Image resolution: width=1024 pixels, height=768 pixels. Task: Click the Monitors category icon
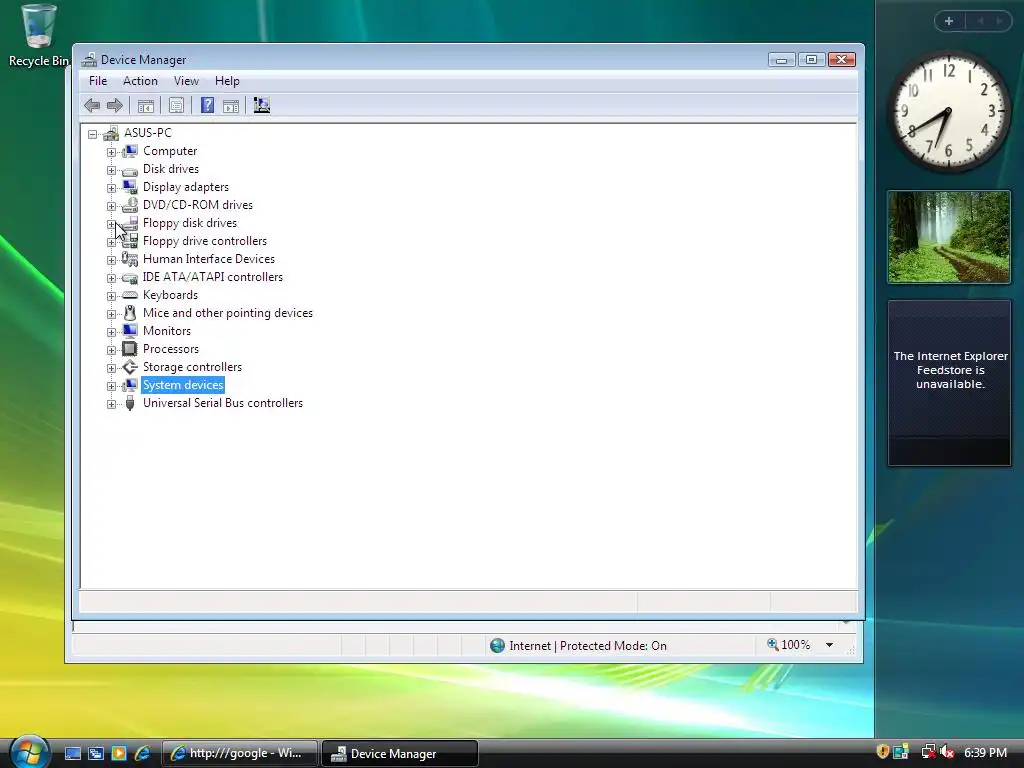[x=130, y=331]
